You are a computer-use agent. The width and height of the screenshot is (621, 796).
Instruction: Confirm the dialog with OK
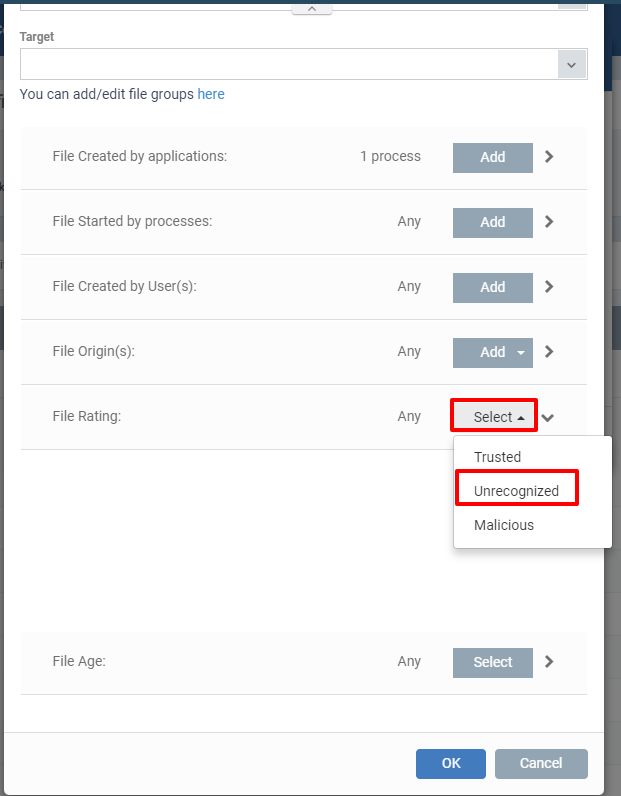[x=450, y=764]
